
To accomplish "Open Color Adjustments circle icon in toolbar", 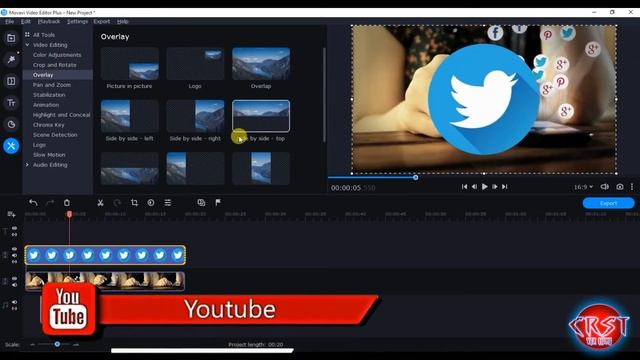I will point(151,202).
